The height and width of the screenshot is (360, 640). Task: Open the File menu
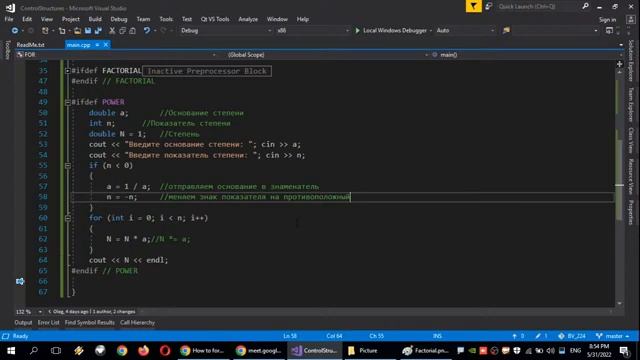pos(9,19)
